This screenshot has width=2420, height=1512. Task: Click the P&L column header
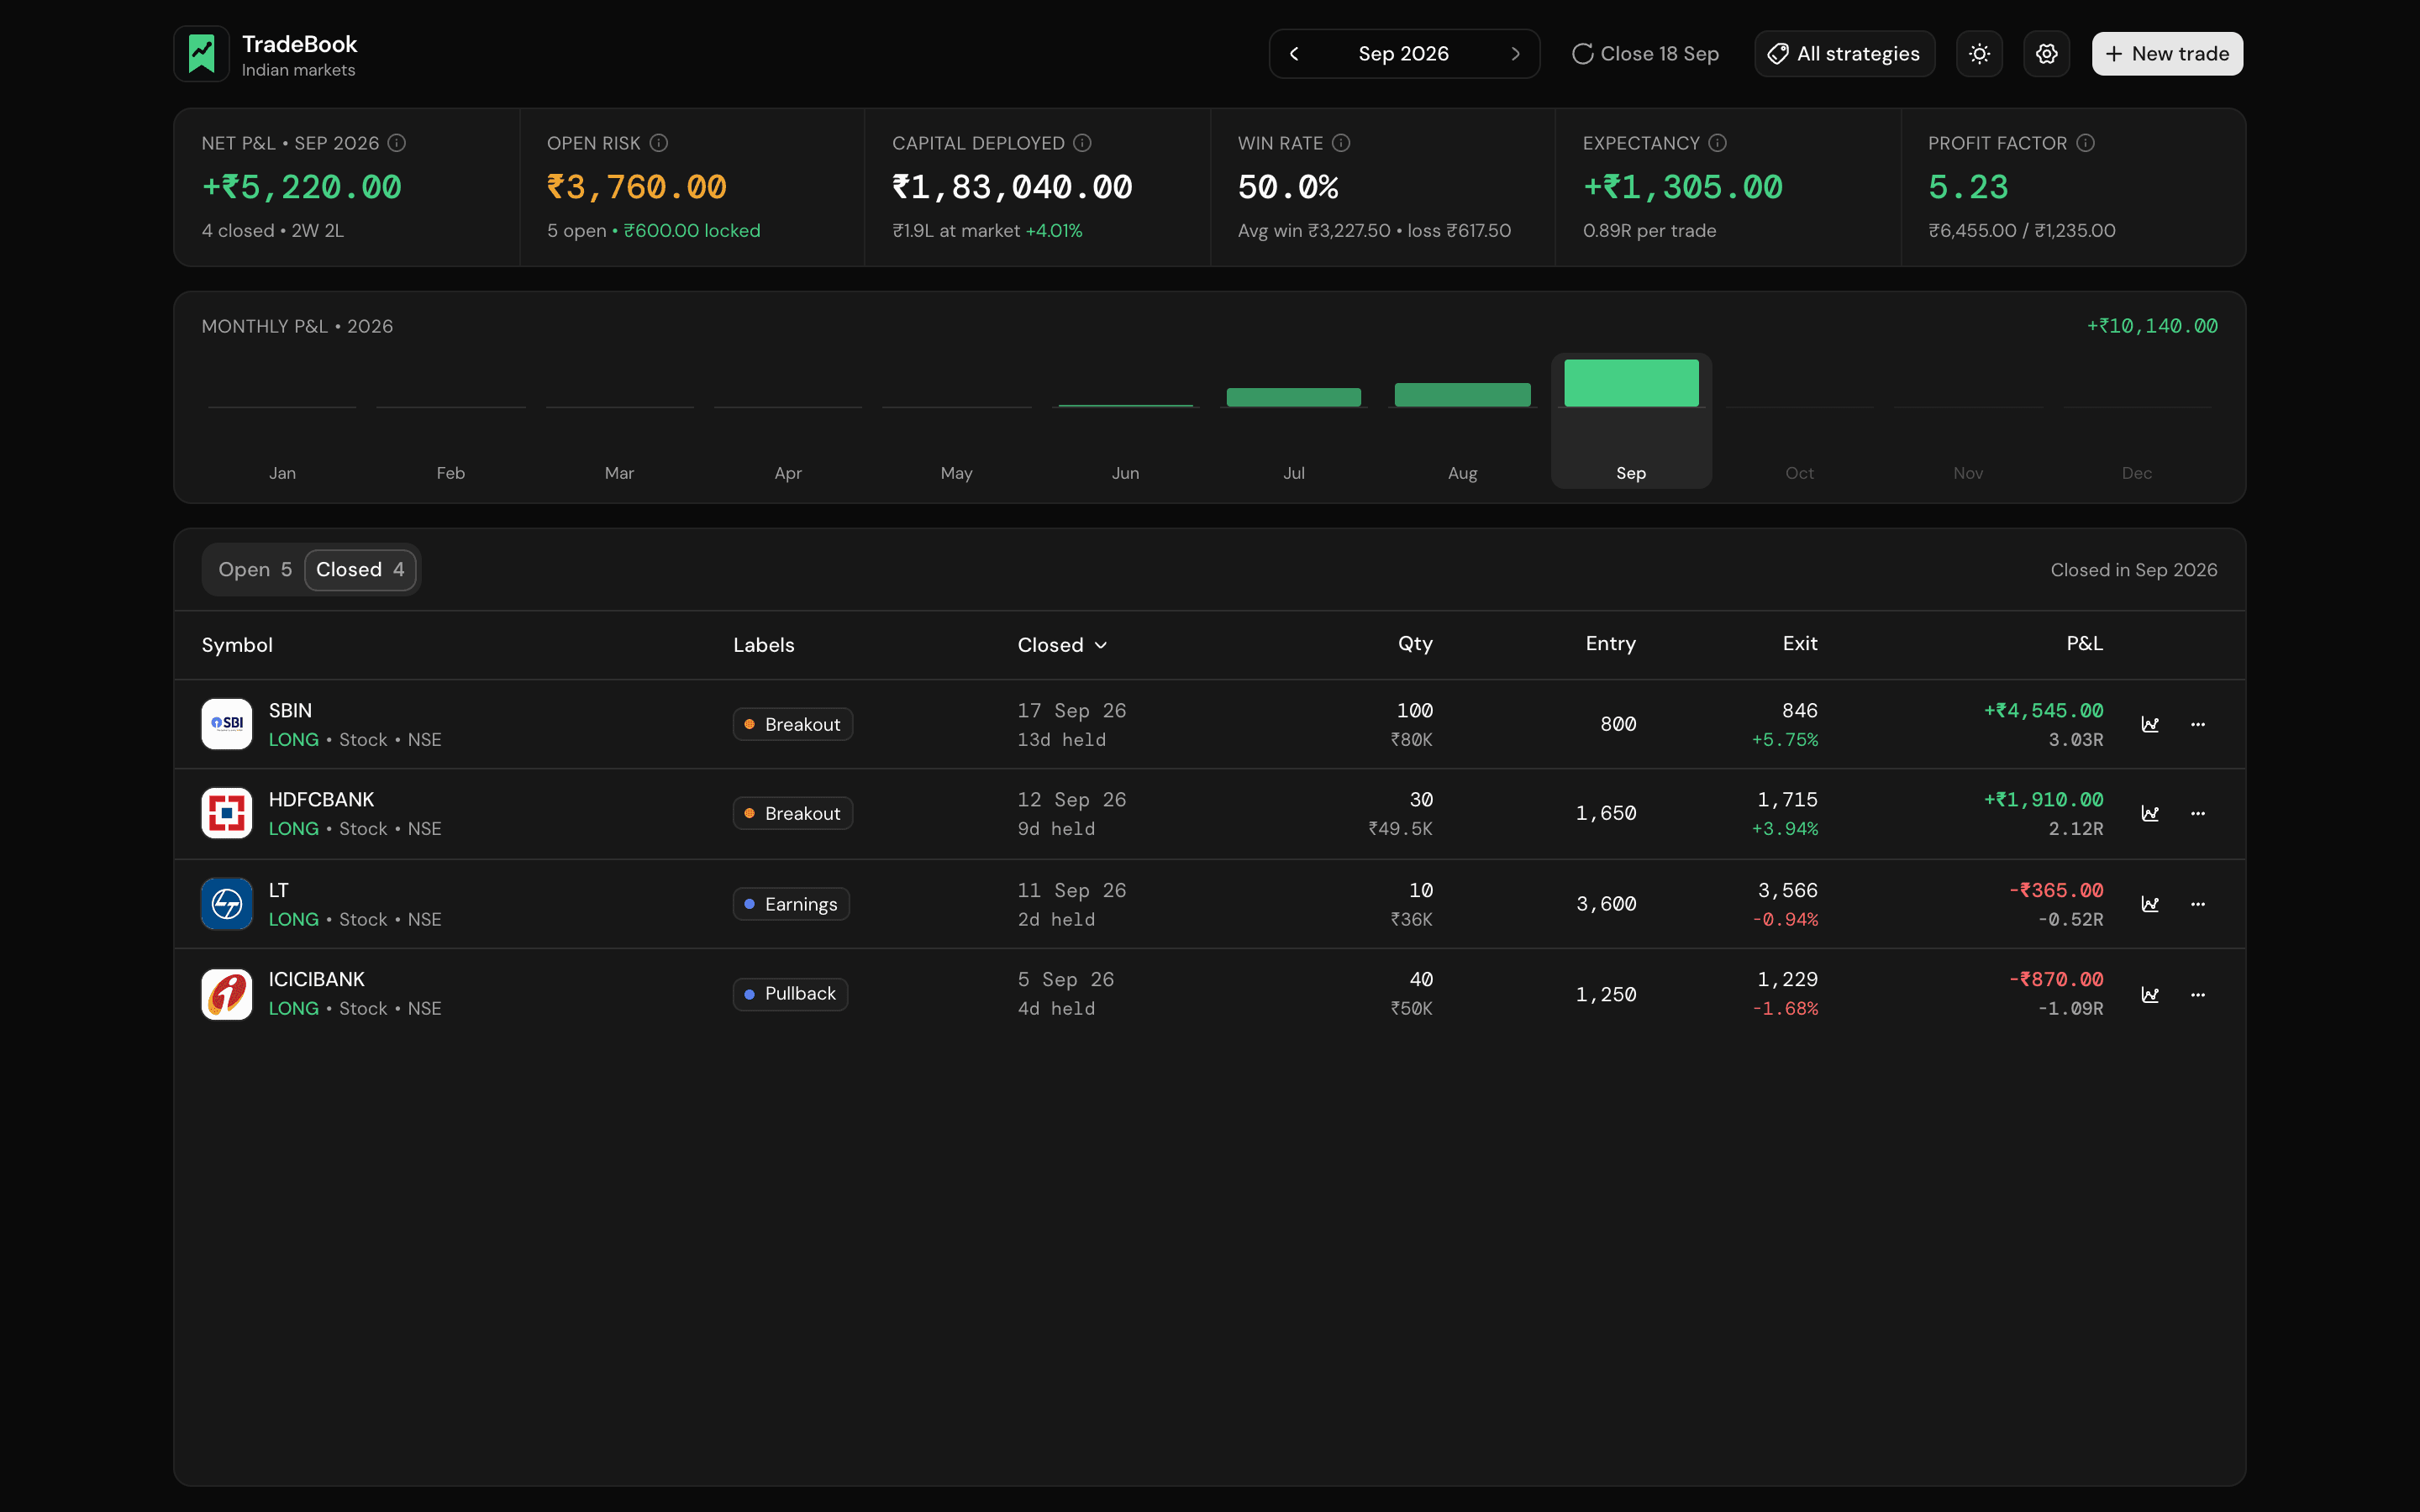[2084, 644]
